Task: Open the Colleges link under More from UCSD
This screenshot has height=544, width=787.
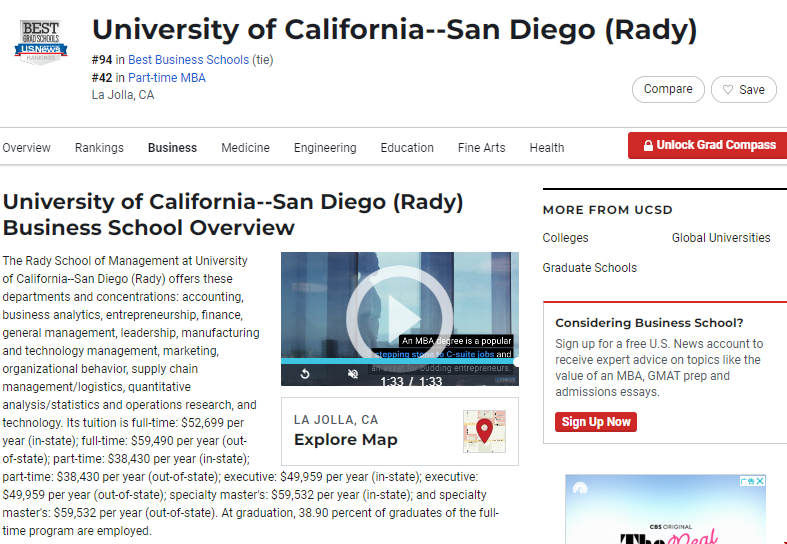Action: coord(565,238)
